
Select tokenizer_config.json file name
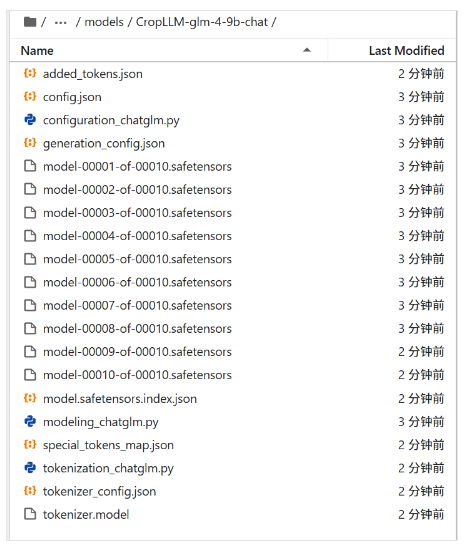click(x=99, y=492)
